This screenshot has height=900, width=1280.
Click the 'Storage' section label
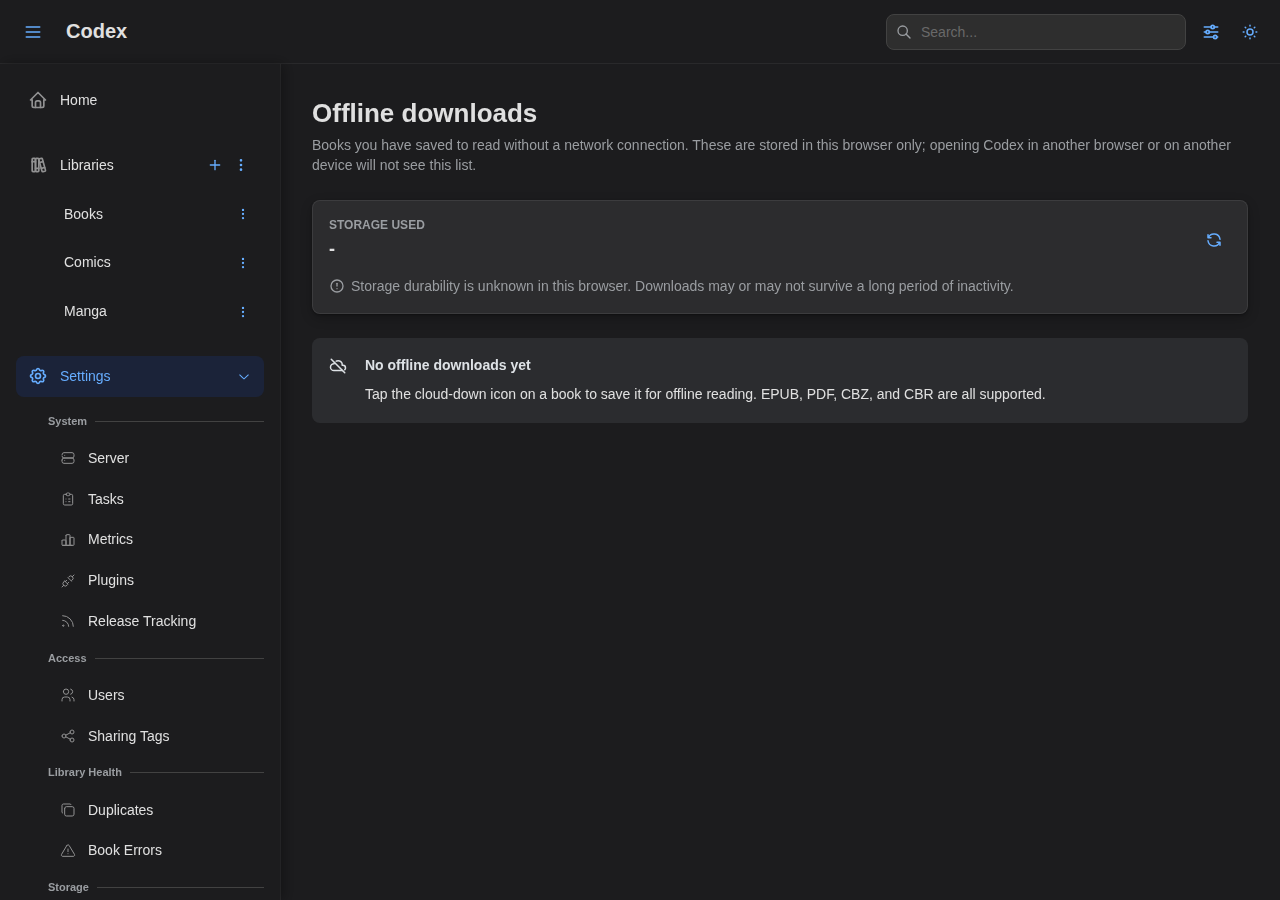point(68,887)
